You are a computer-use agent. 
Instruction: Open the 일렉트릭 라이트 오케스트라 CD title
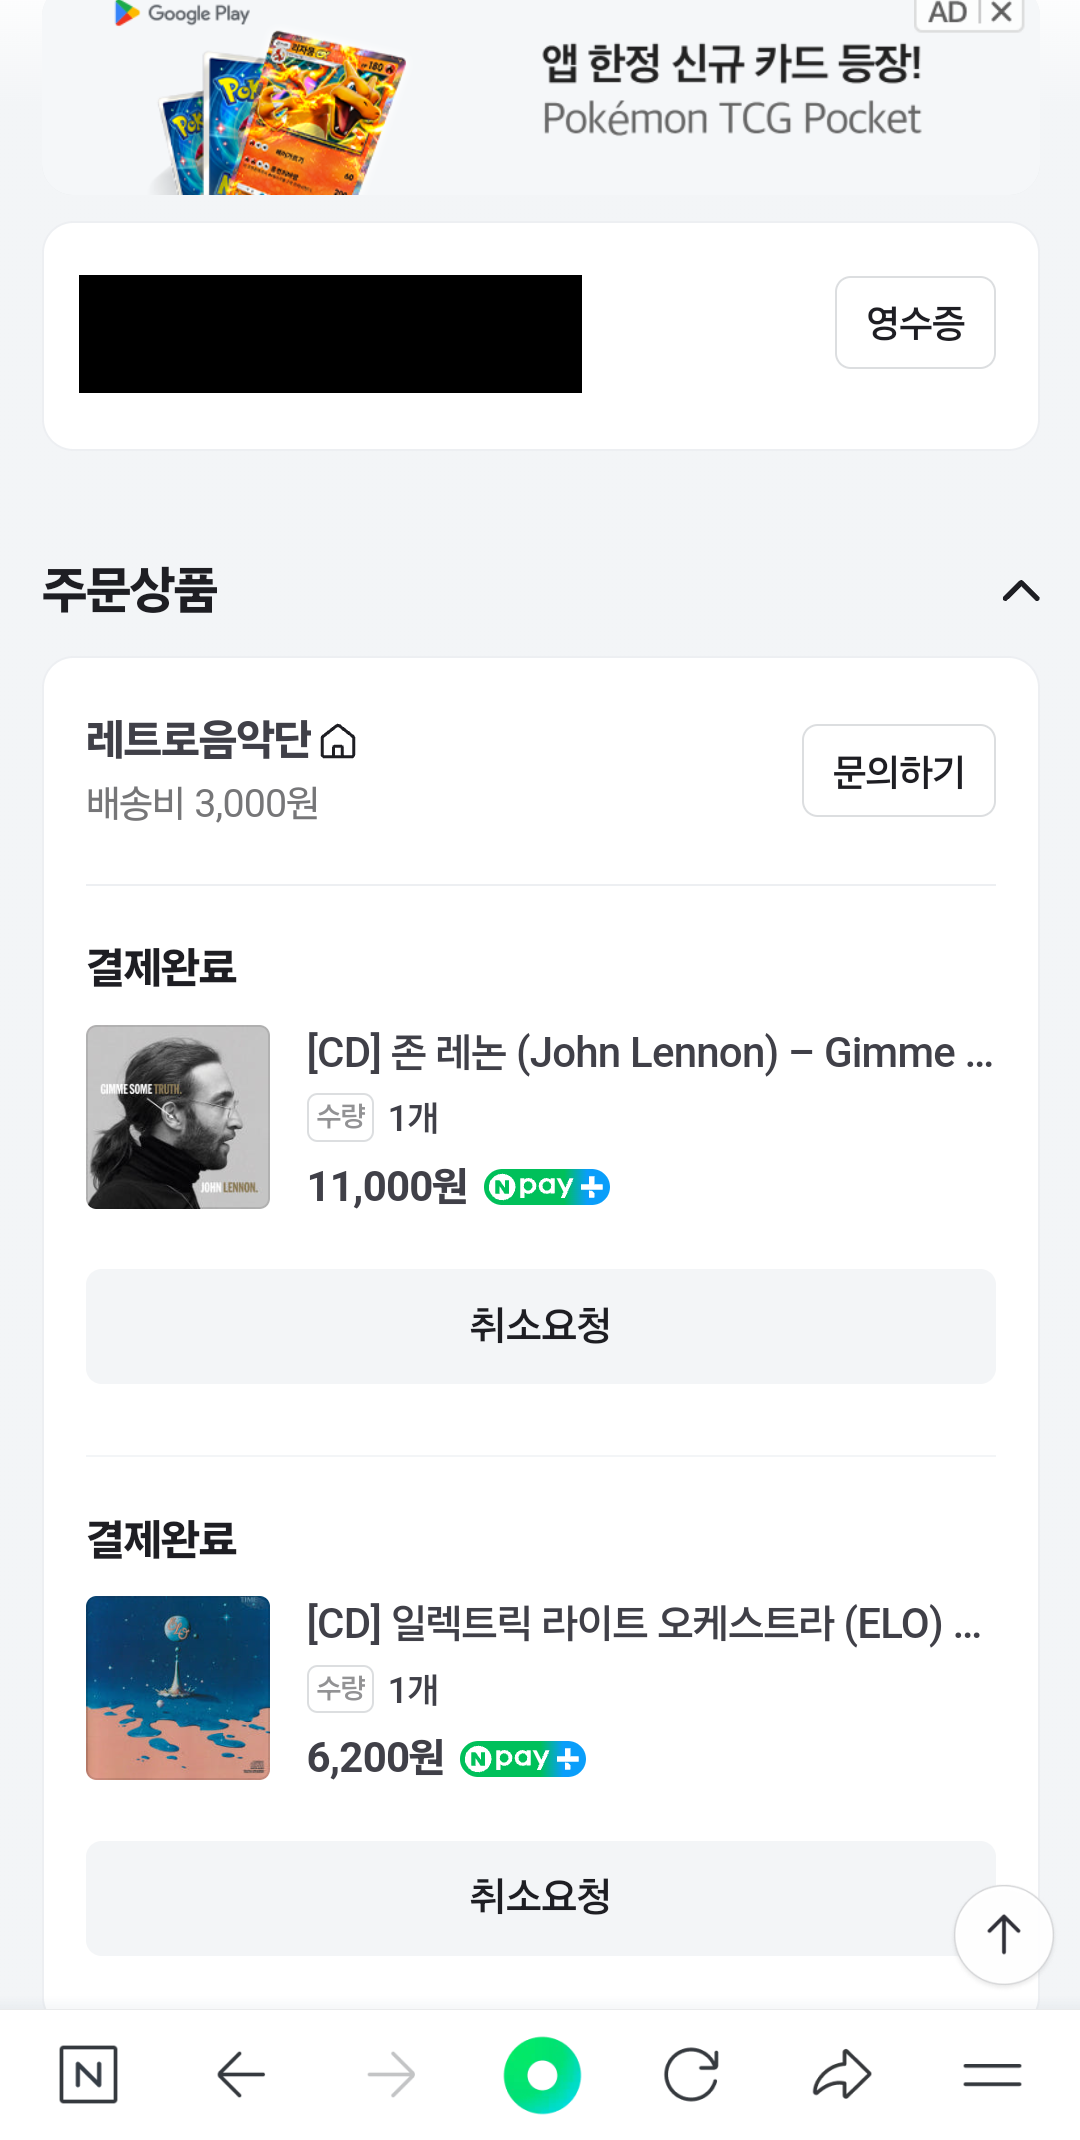coord(643,1624)
